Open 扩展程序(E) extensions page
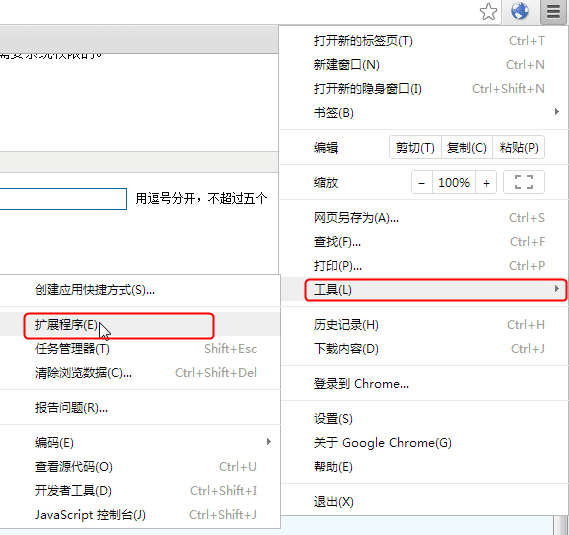This screenshot has height=535, width=569. (140, 324)
